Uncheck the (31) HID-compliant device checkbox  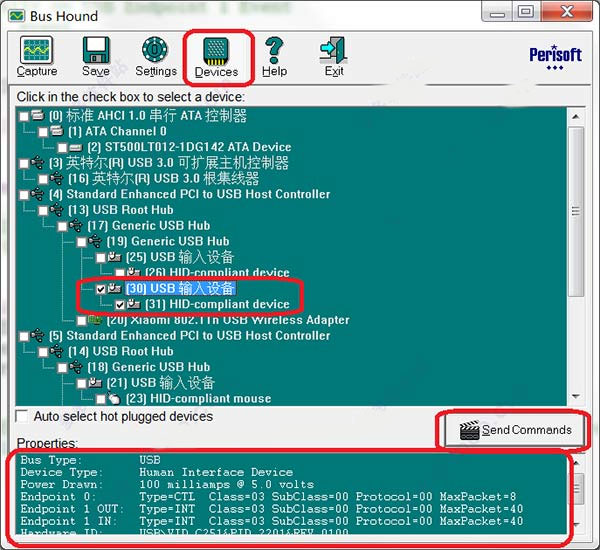[x=121, y=304]
